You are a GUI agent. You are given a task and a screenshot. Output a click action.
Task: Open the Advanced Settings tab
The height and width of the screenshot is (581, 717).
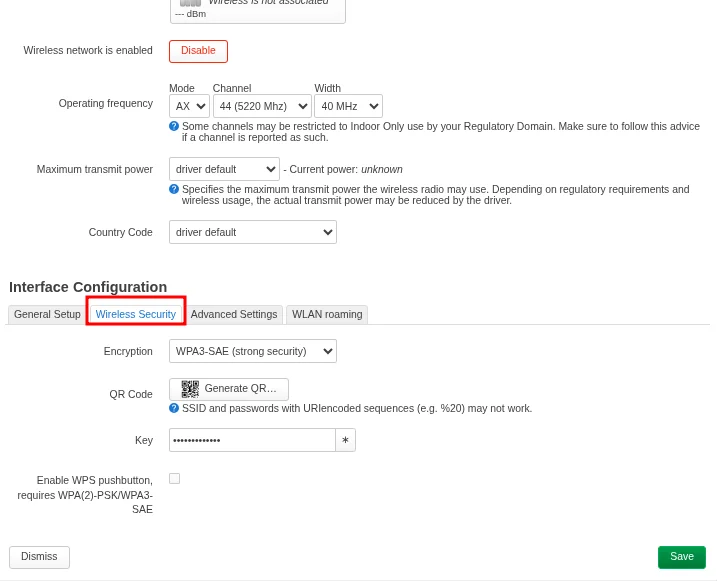click(234, 314)
